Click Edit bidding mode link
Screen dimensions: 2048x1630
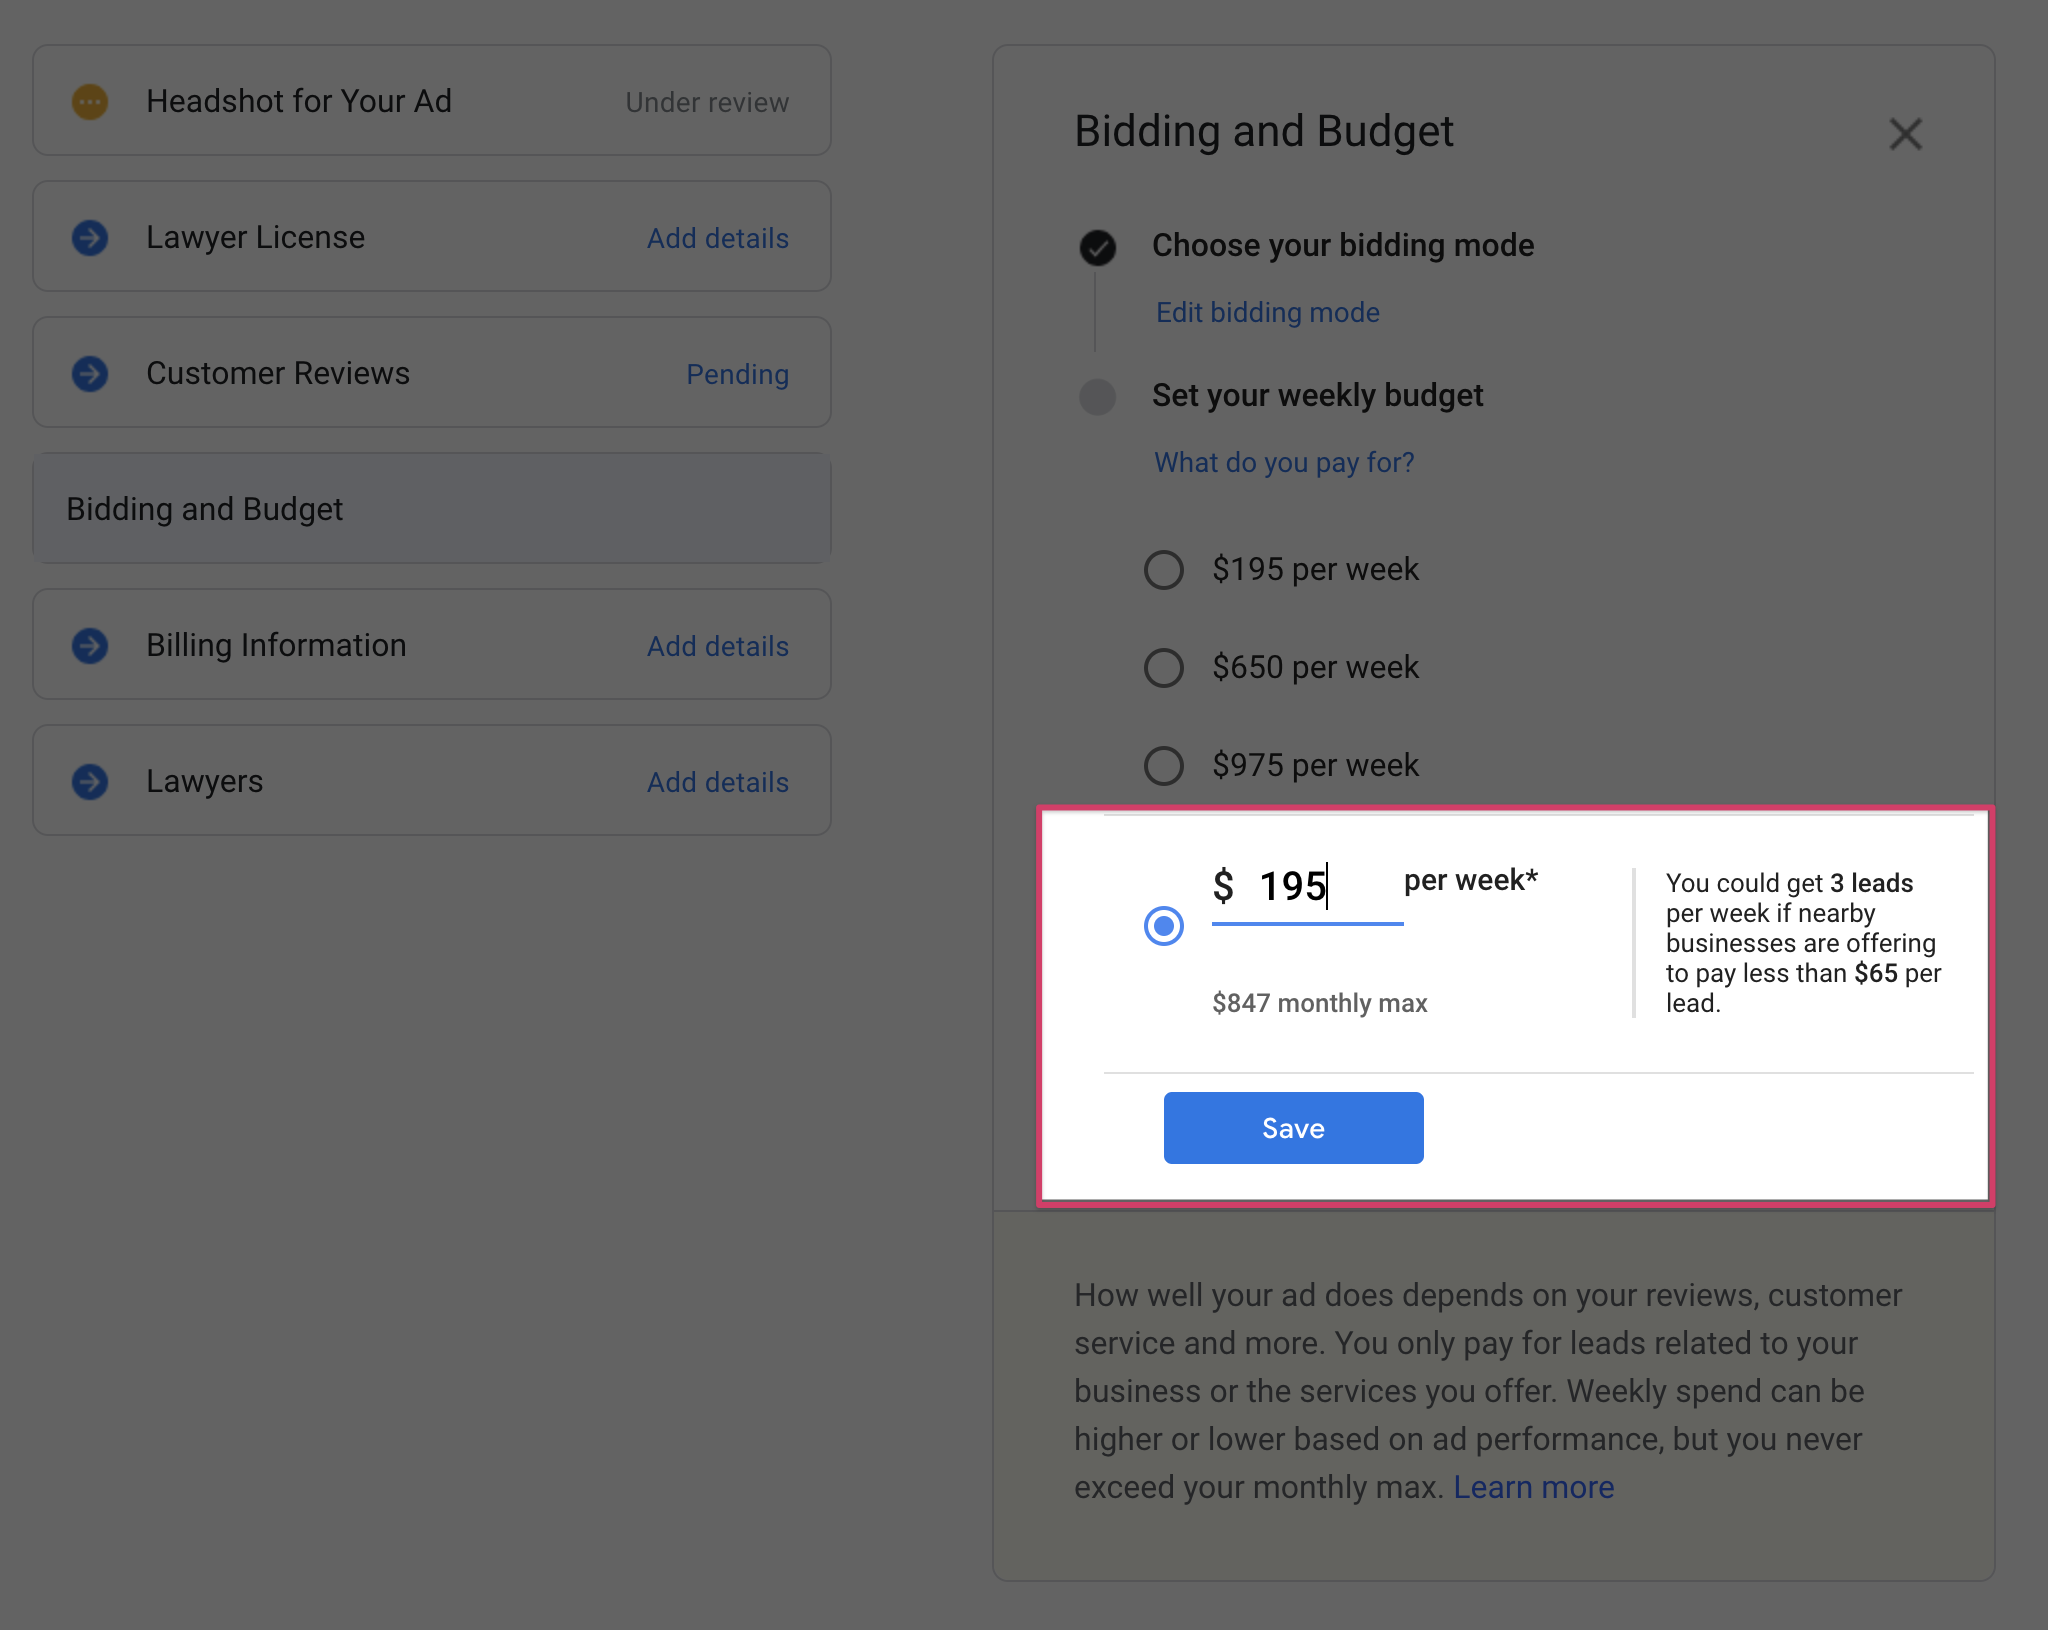pos(1267,313)
